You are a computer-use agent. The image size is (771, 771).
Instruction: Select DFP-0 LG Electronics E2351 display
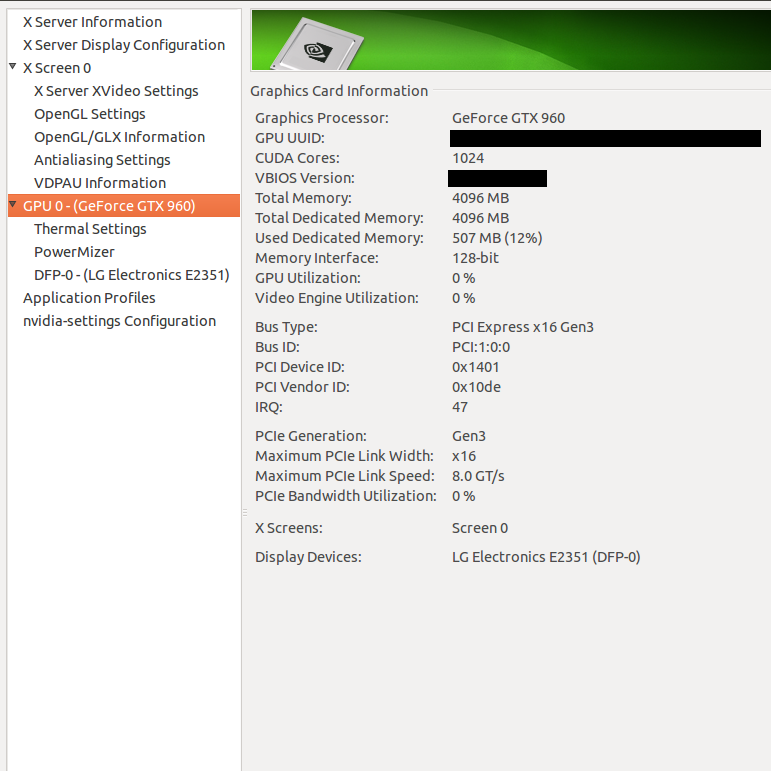[132, 275]
